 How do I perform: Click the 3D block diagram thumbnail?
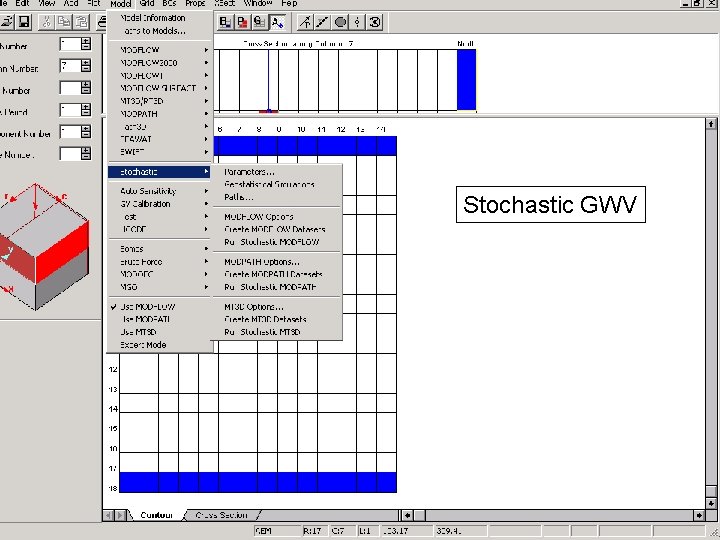[45, 247]
